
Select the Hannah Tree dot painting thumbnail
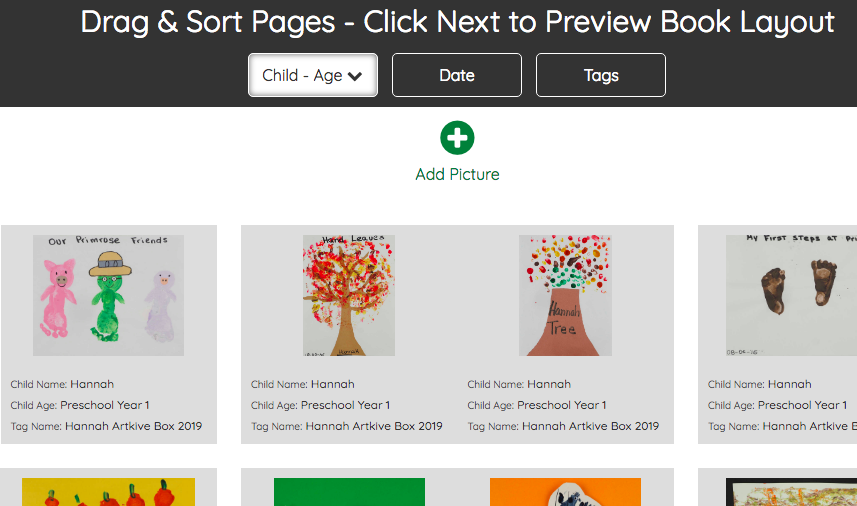565,295
